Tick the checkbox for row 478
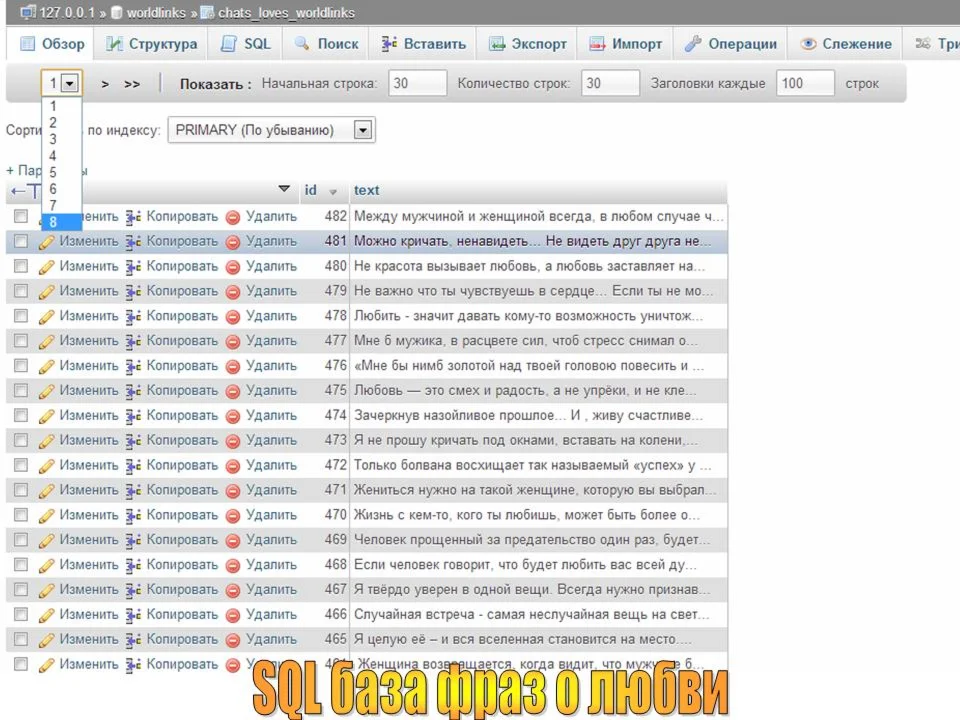 [21, 315]
